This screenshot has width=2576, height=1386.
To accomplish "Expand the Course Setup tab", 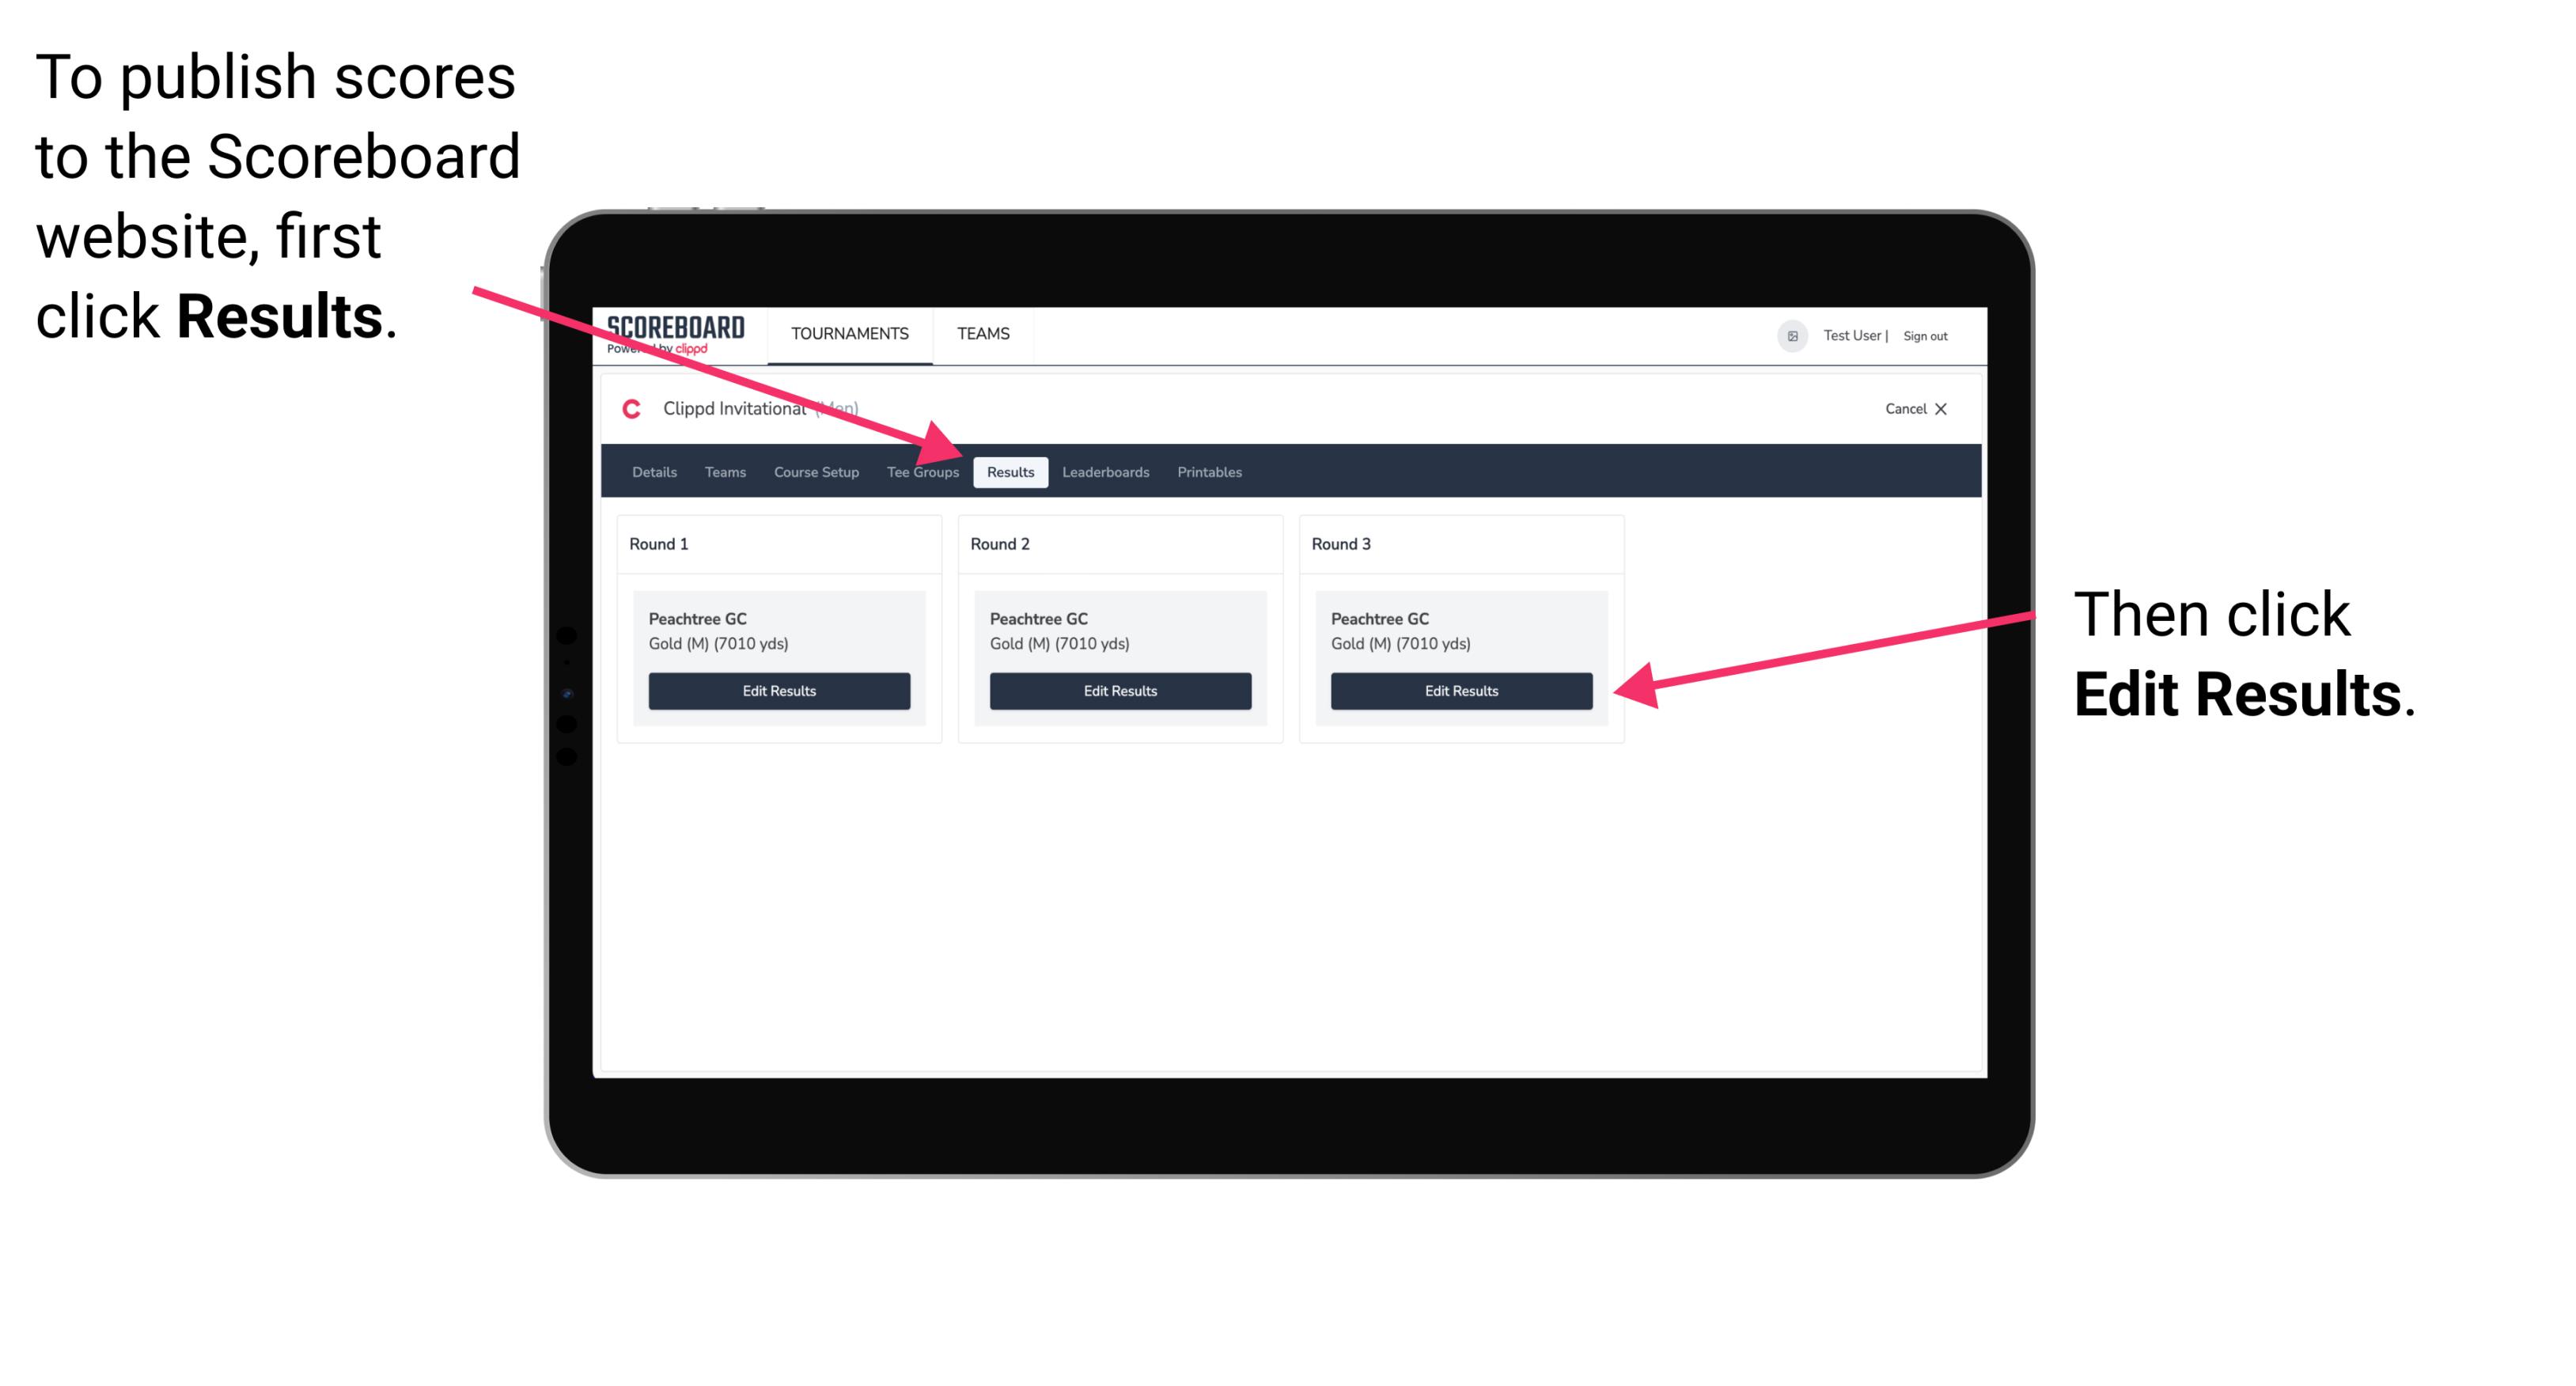I will [x=816, y=471].
